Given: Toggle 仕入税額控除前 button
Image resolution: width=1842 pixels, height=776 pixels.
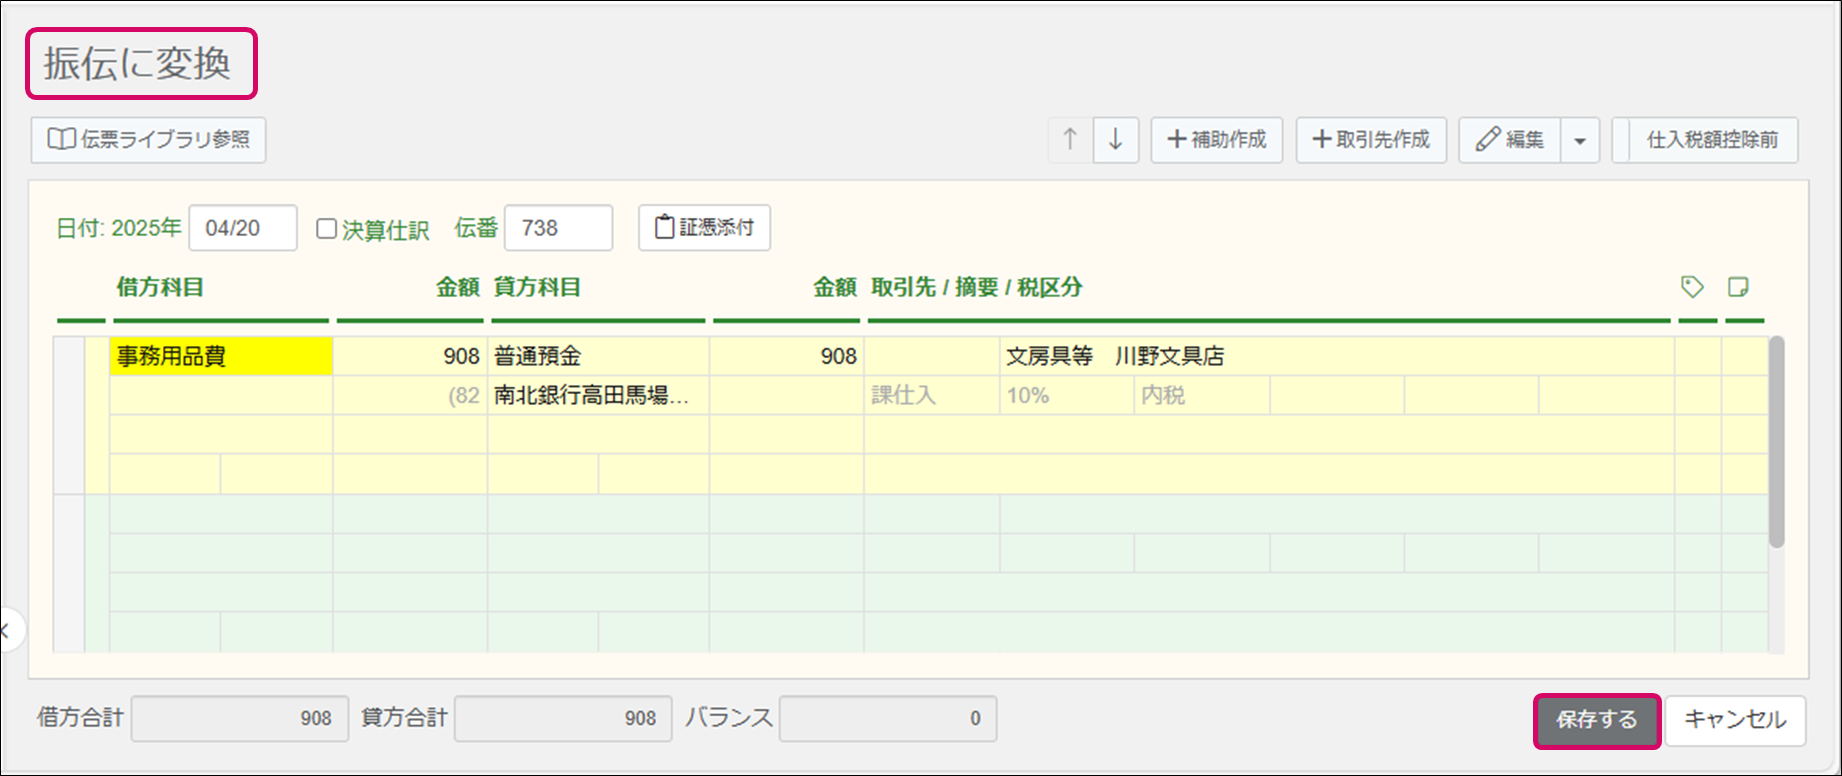Looking at the screenshot, I should point(1712,140).
